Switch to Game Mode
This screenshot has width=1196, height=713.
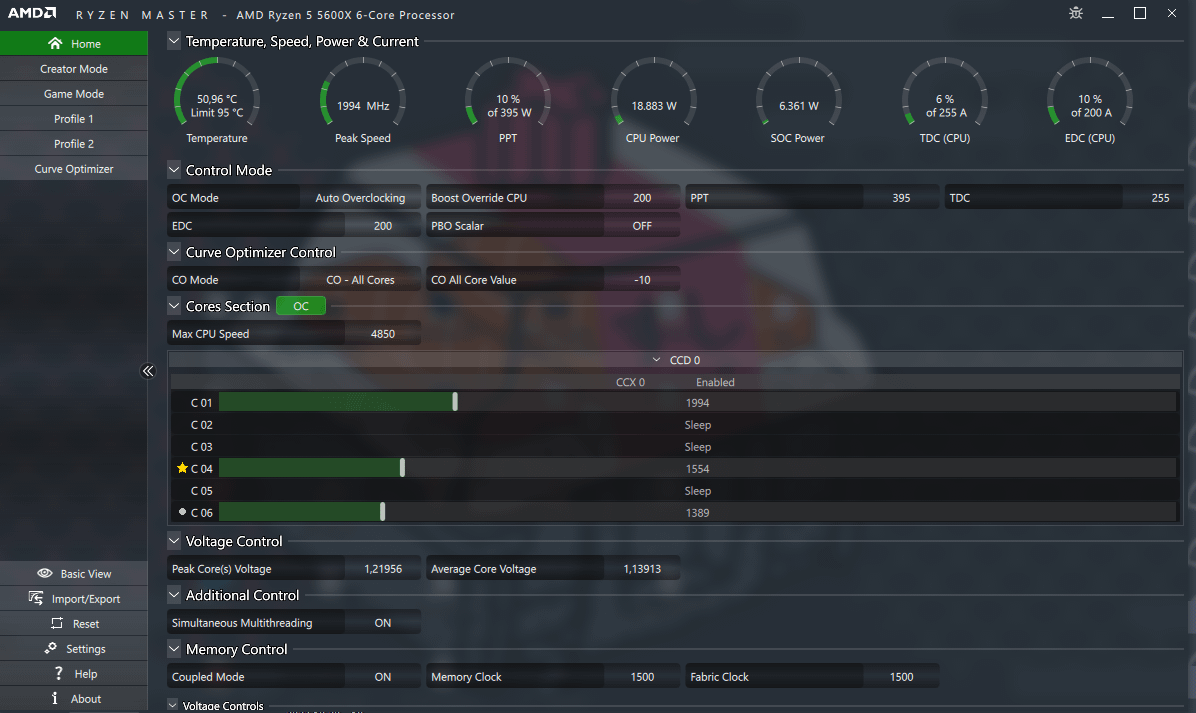(x=74, y=94)
